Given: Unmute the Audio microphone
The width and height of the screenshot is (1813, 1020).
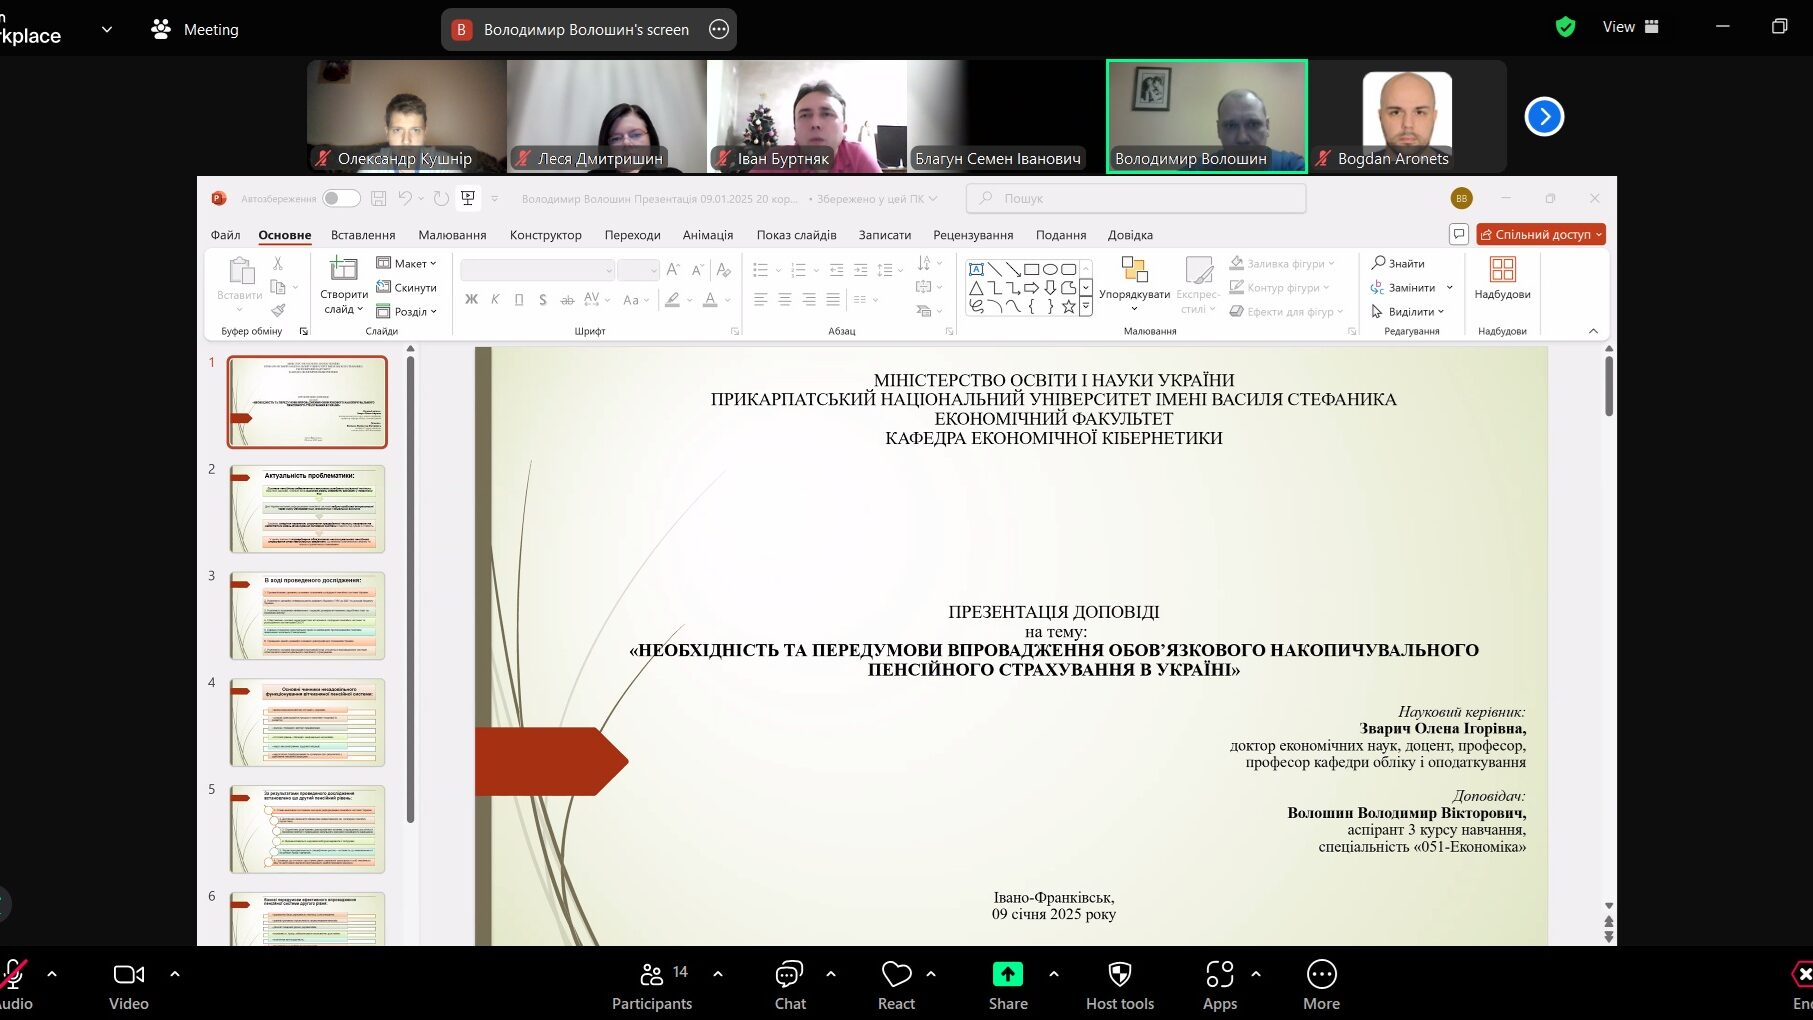Looking at the screenshot, I should (x=14, y=975).
